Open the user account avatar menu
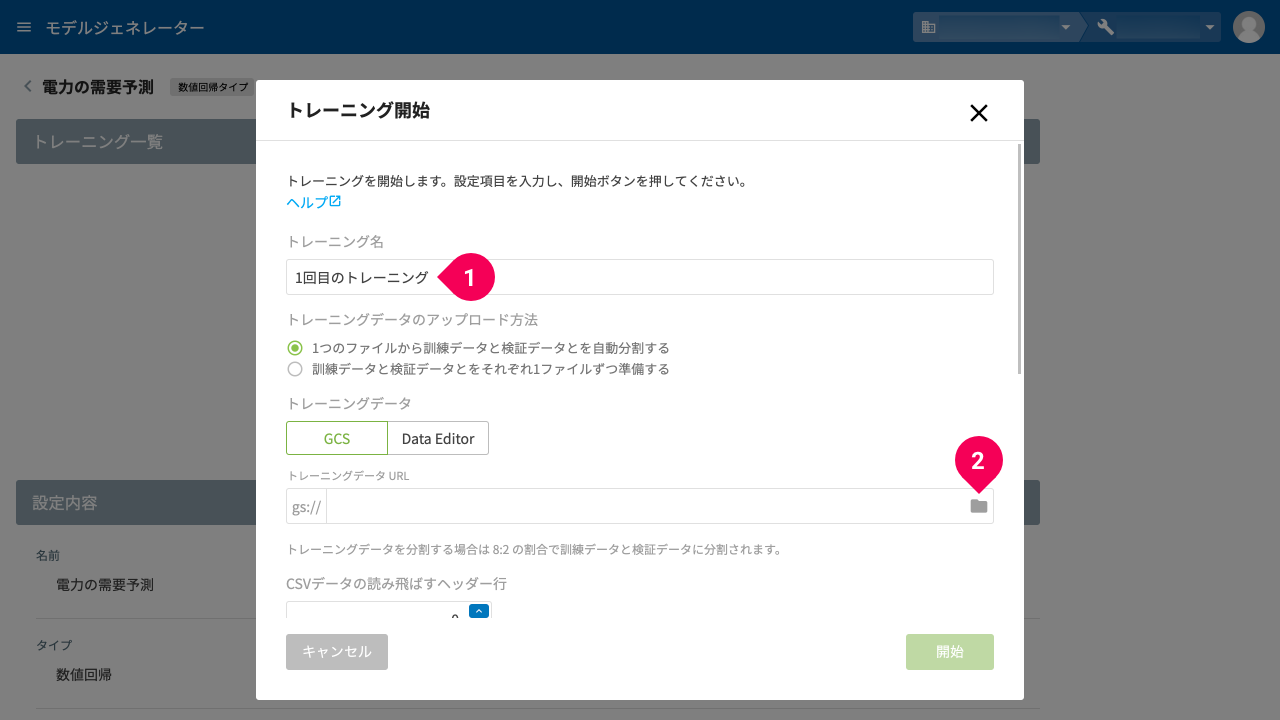The height and width of the screenshot is (720, 1280). (1249, 27)
